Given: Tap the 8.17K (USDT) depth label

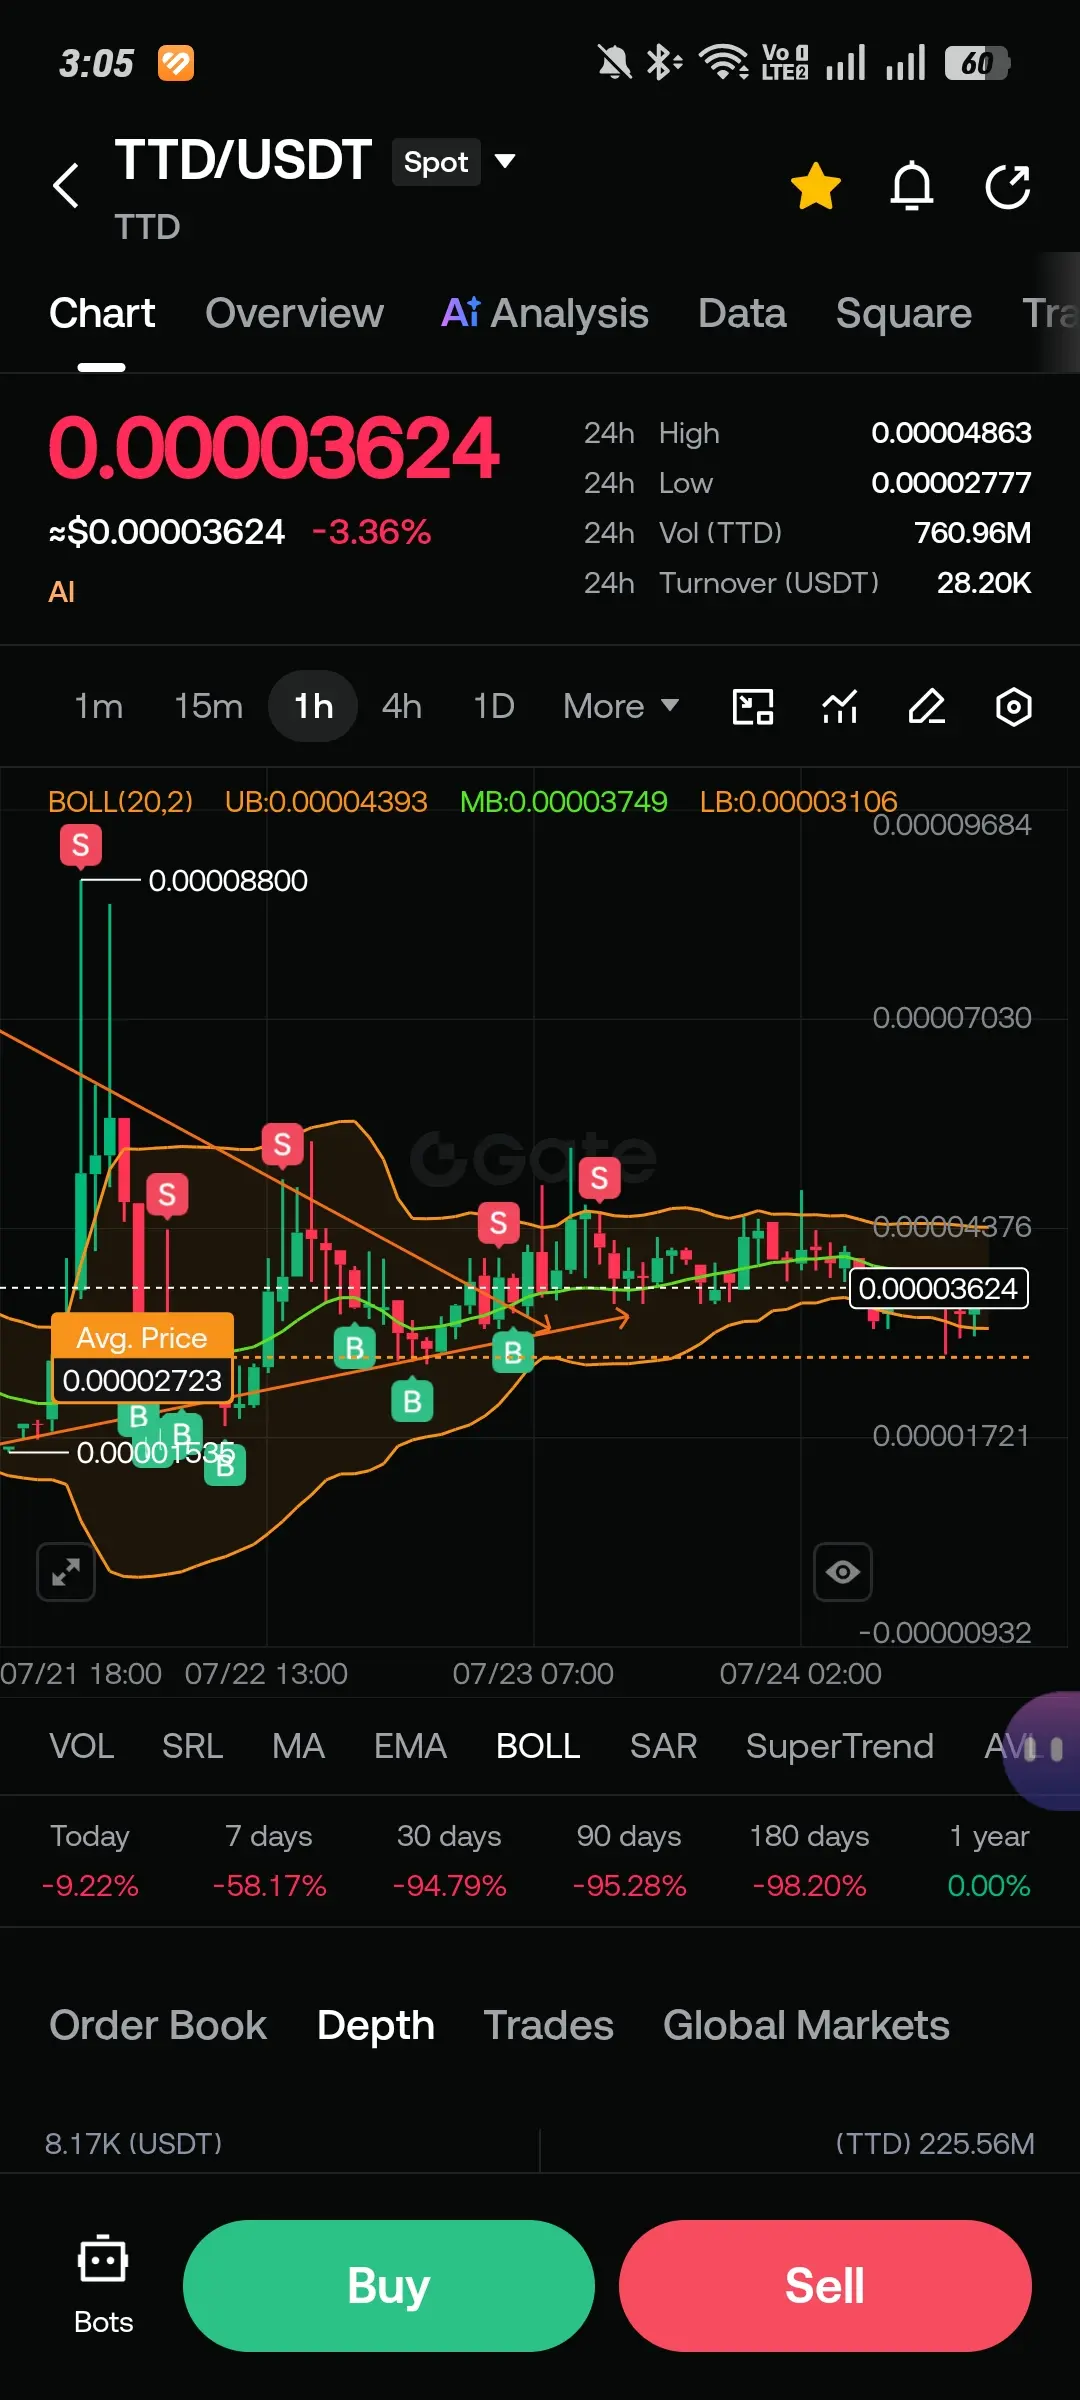Looking at the screenshot, I should point(133,2144).
